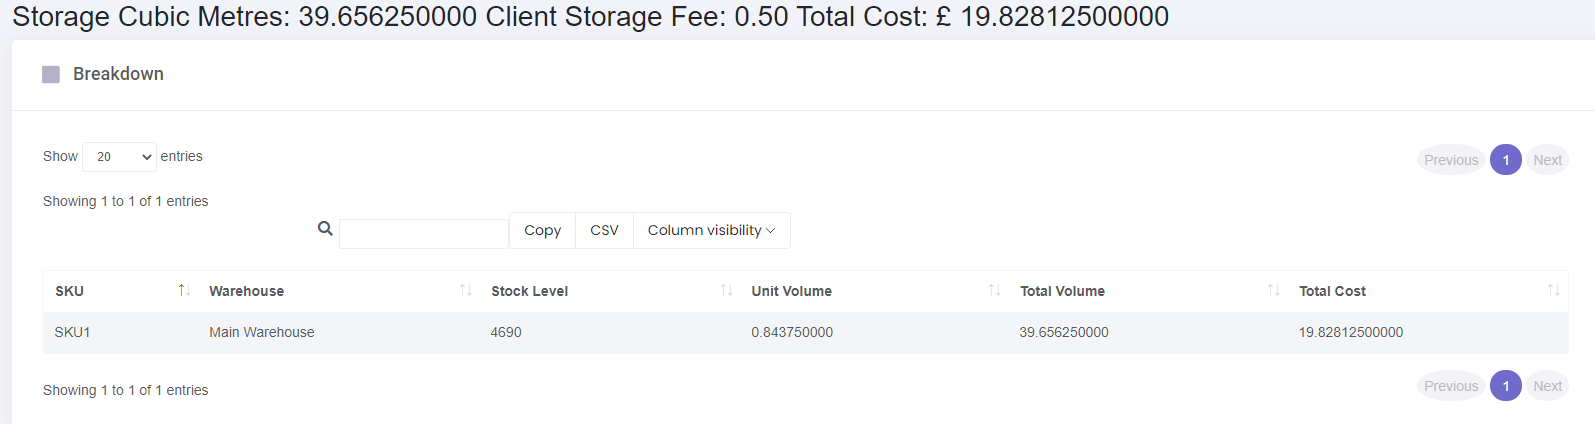Export table with CSV button
This screenshot has height=424, width=1595.
click(x=605, y=230)
